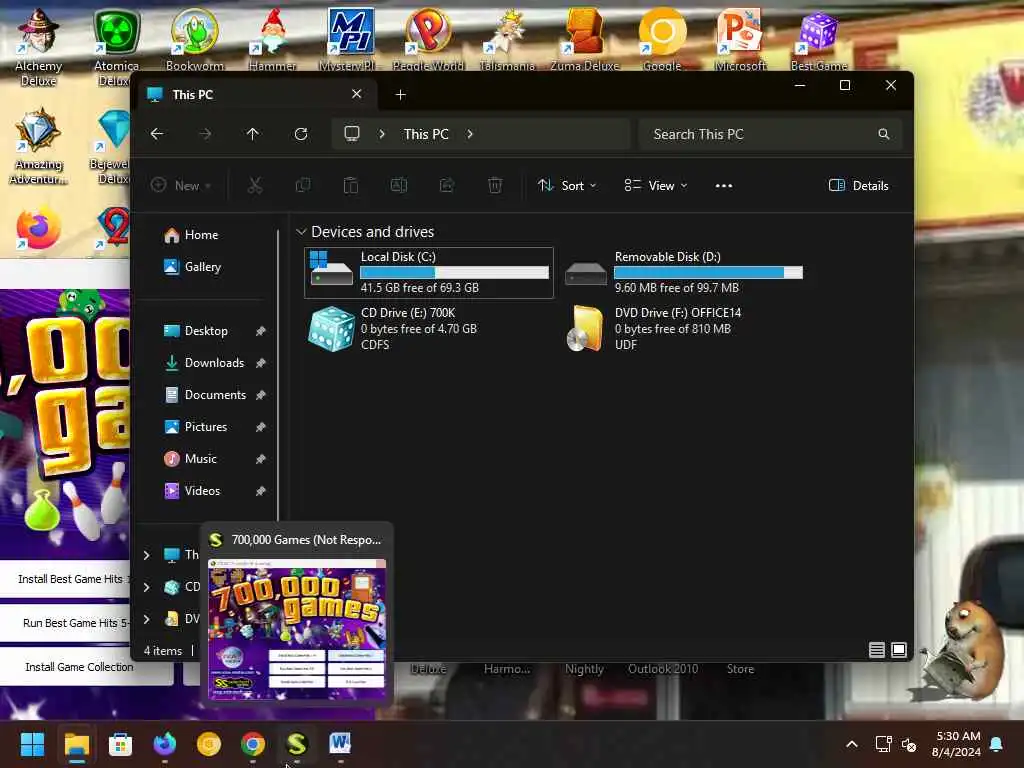Click the chevron before This PC breadcrumb

click(382, 134)
